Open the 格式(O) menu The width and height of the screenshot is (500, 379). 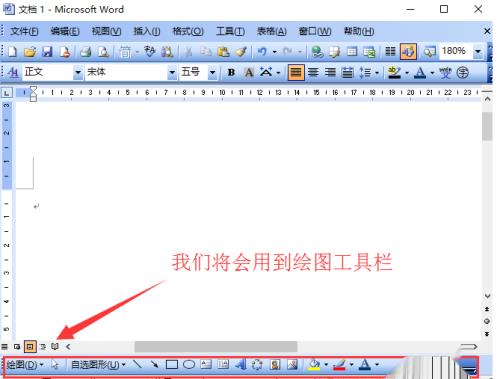pyautogui.click(x=188, y=31)
